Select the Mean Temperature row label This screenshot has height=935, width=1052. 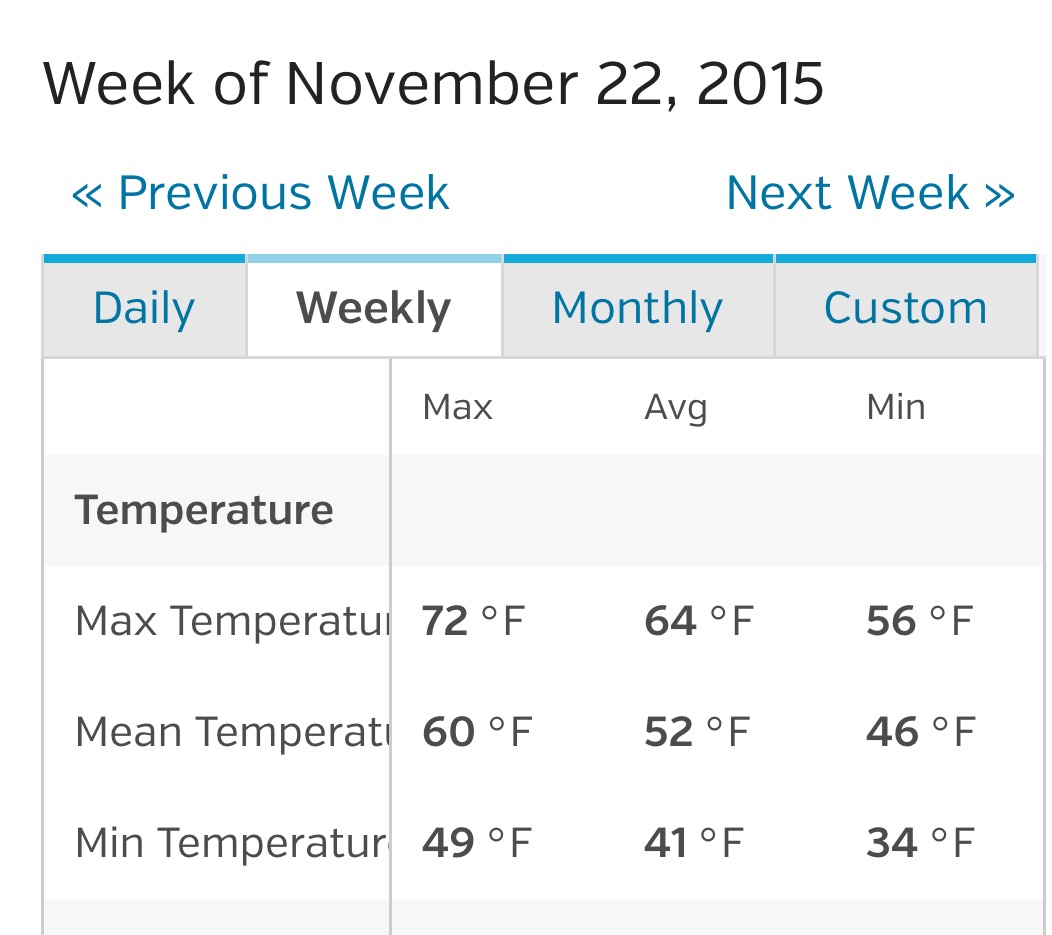point(232,732)
